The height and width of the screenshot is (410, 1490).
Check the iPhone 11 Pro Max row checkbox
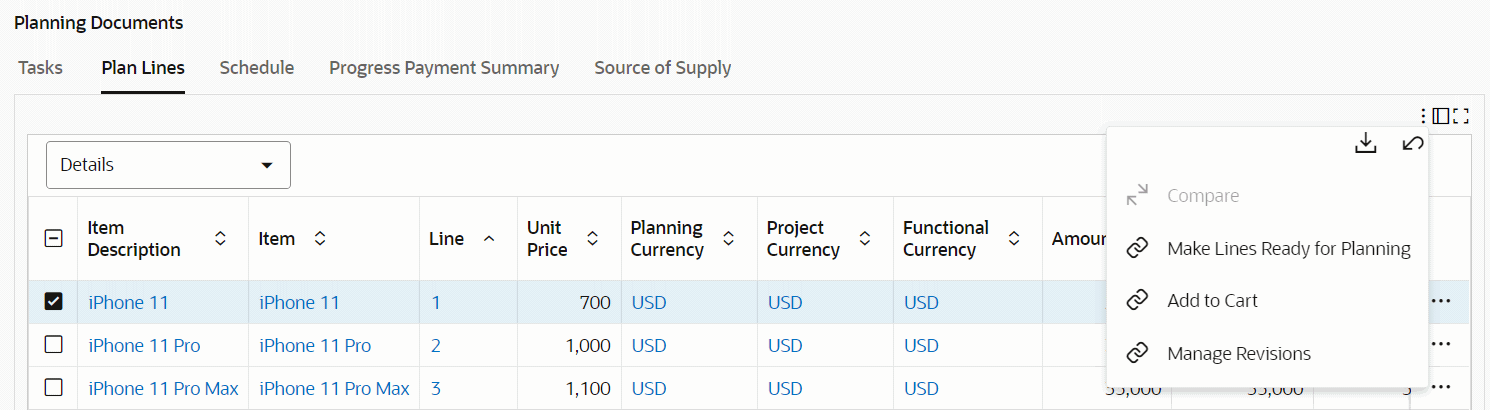pyautogui.click(x=54, y=387)
